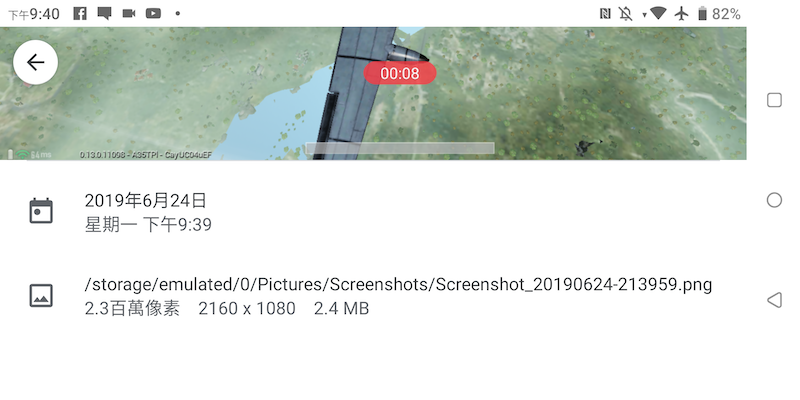800x400 pixels.
Task: Tap the NFC status bar icon
Action: tap(605, 14)
